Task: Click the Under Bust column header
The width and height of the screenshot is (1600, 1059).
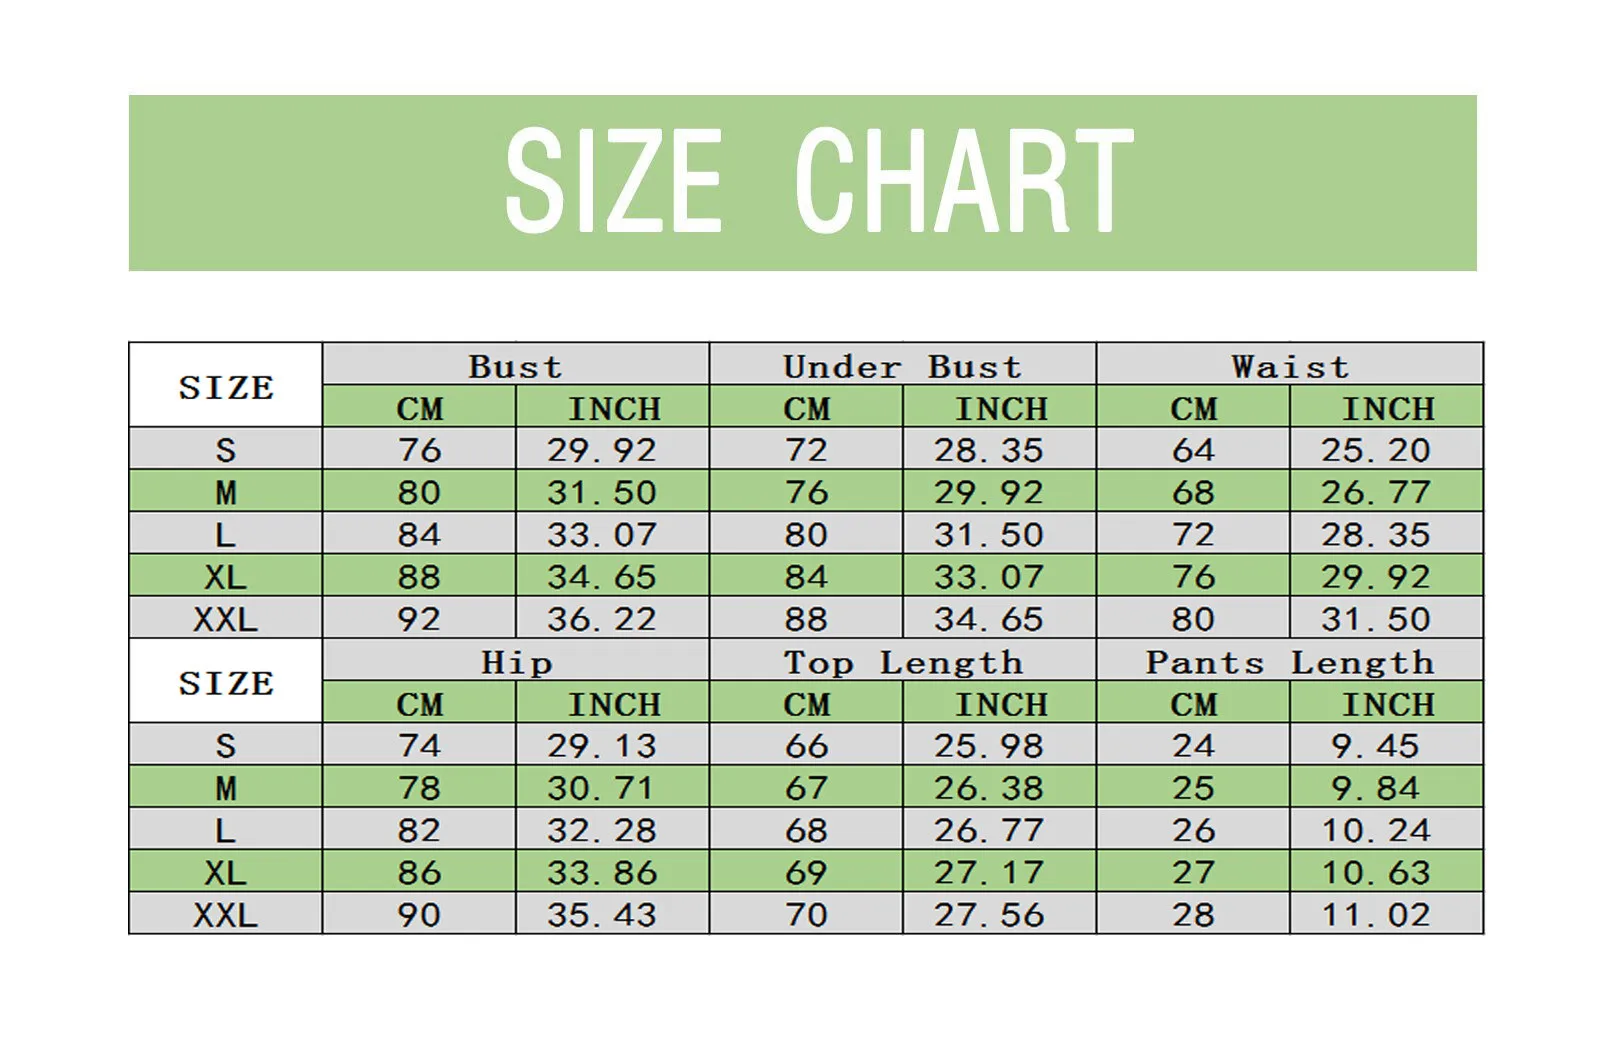Action: tap(902, 366)
